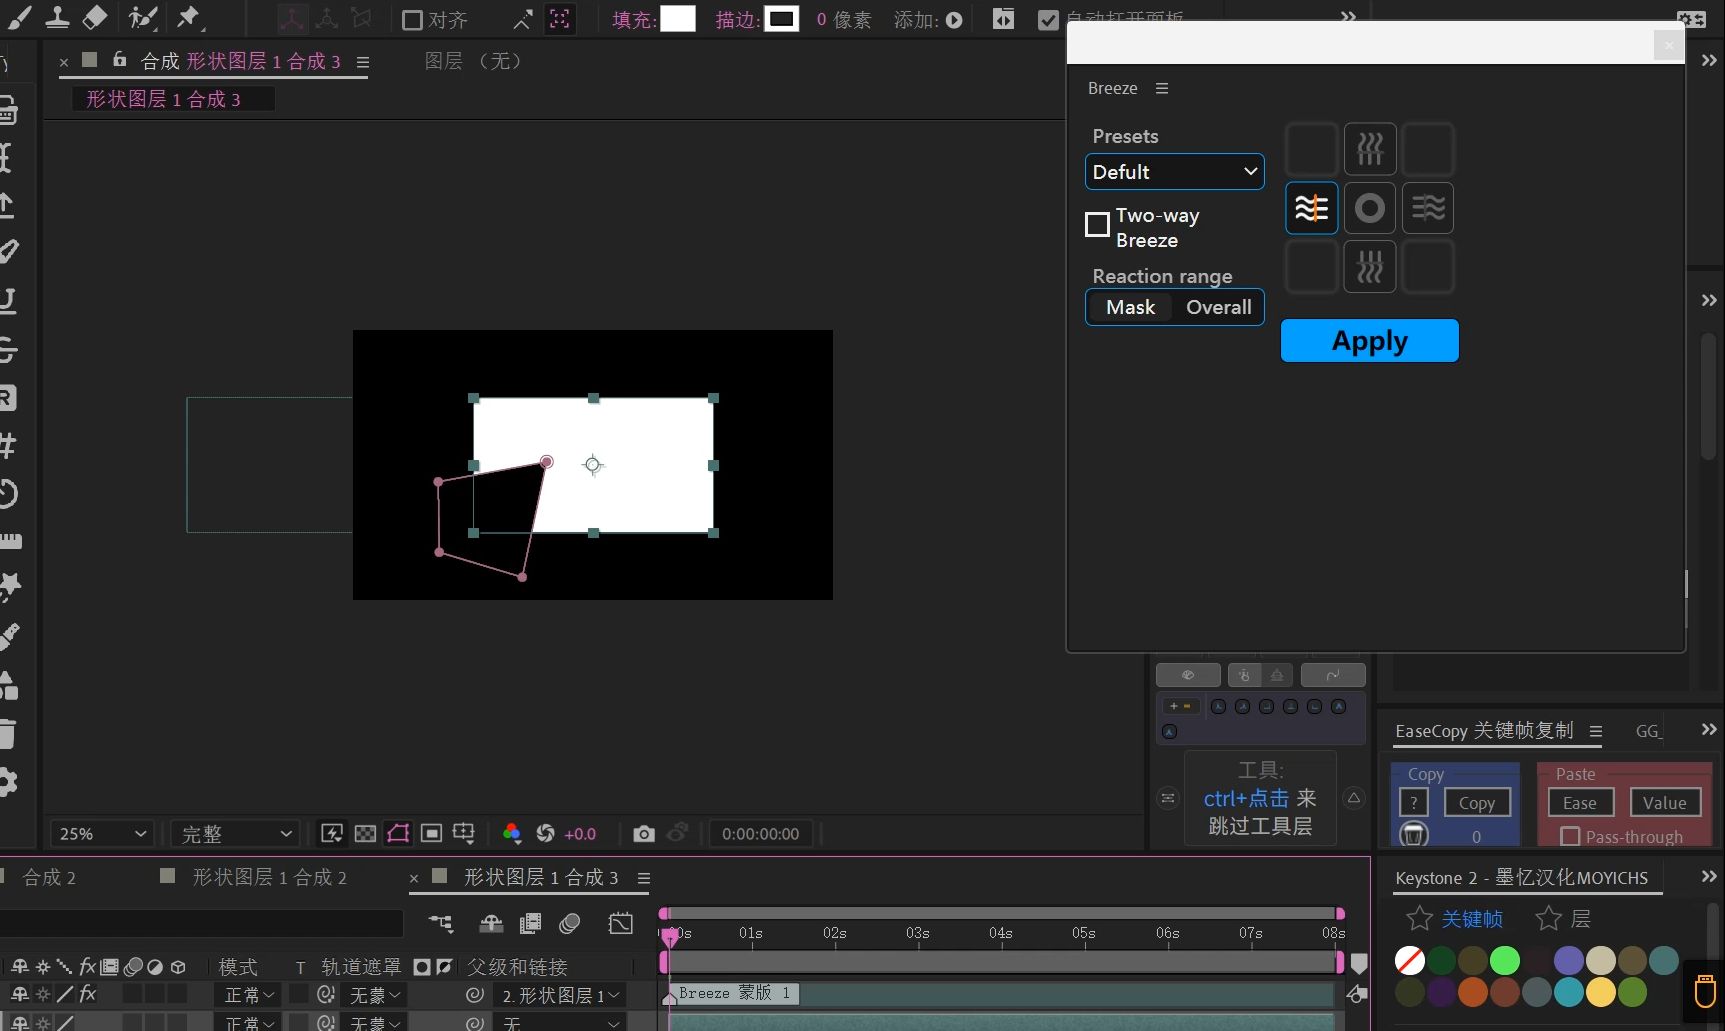Select the Puppet Pin tool
The image size is (1725, 1031).
pyautogui.click(x=188, y=17)
